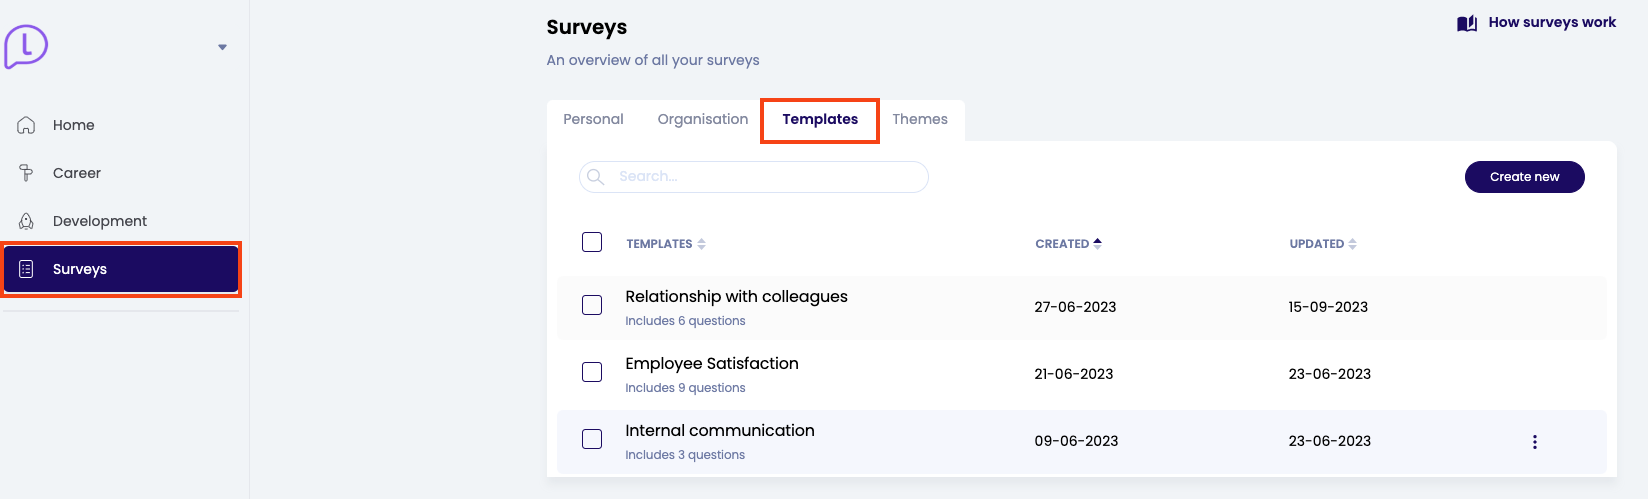
Task: Click the How surveys work book icon
Action: pos(1467,23)
